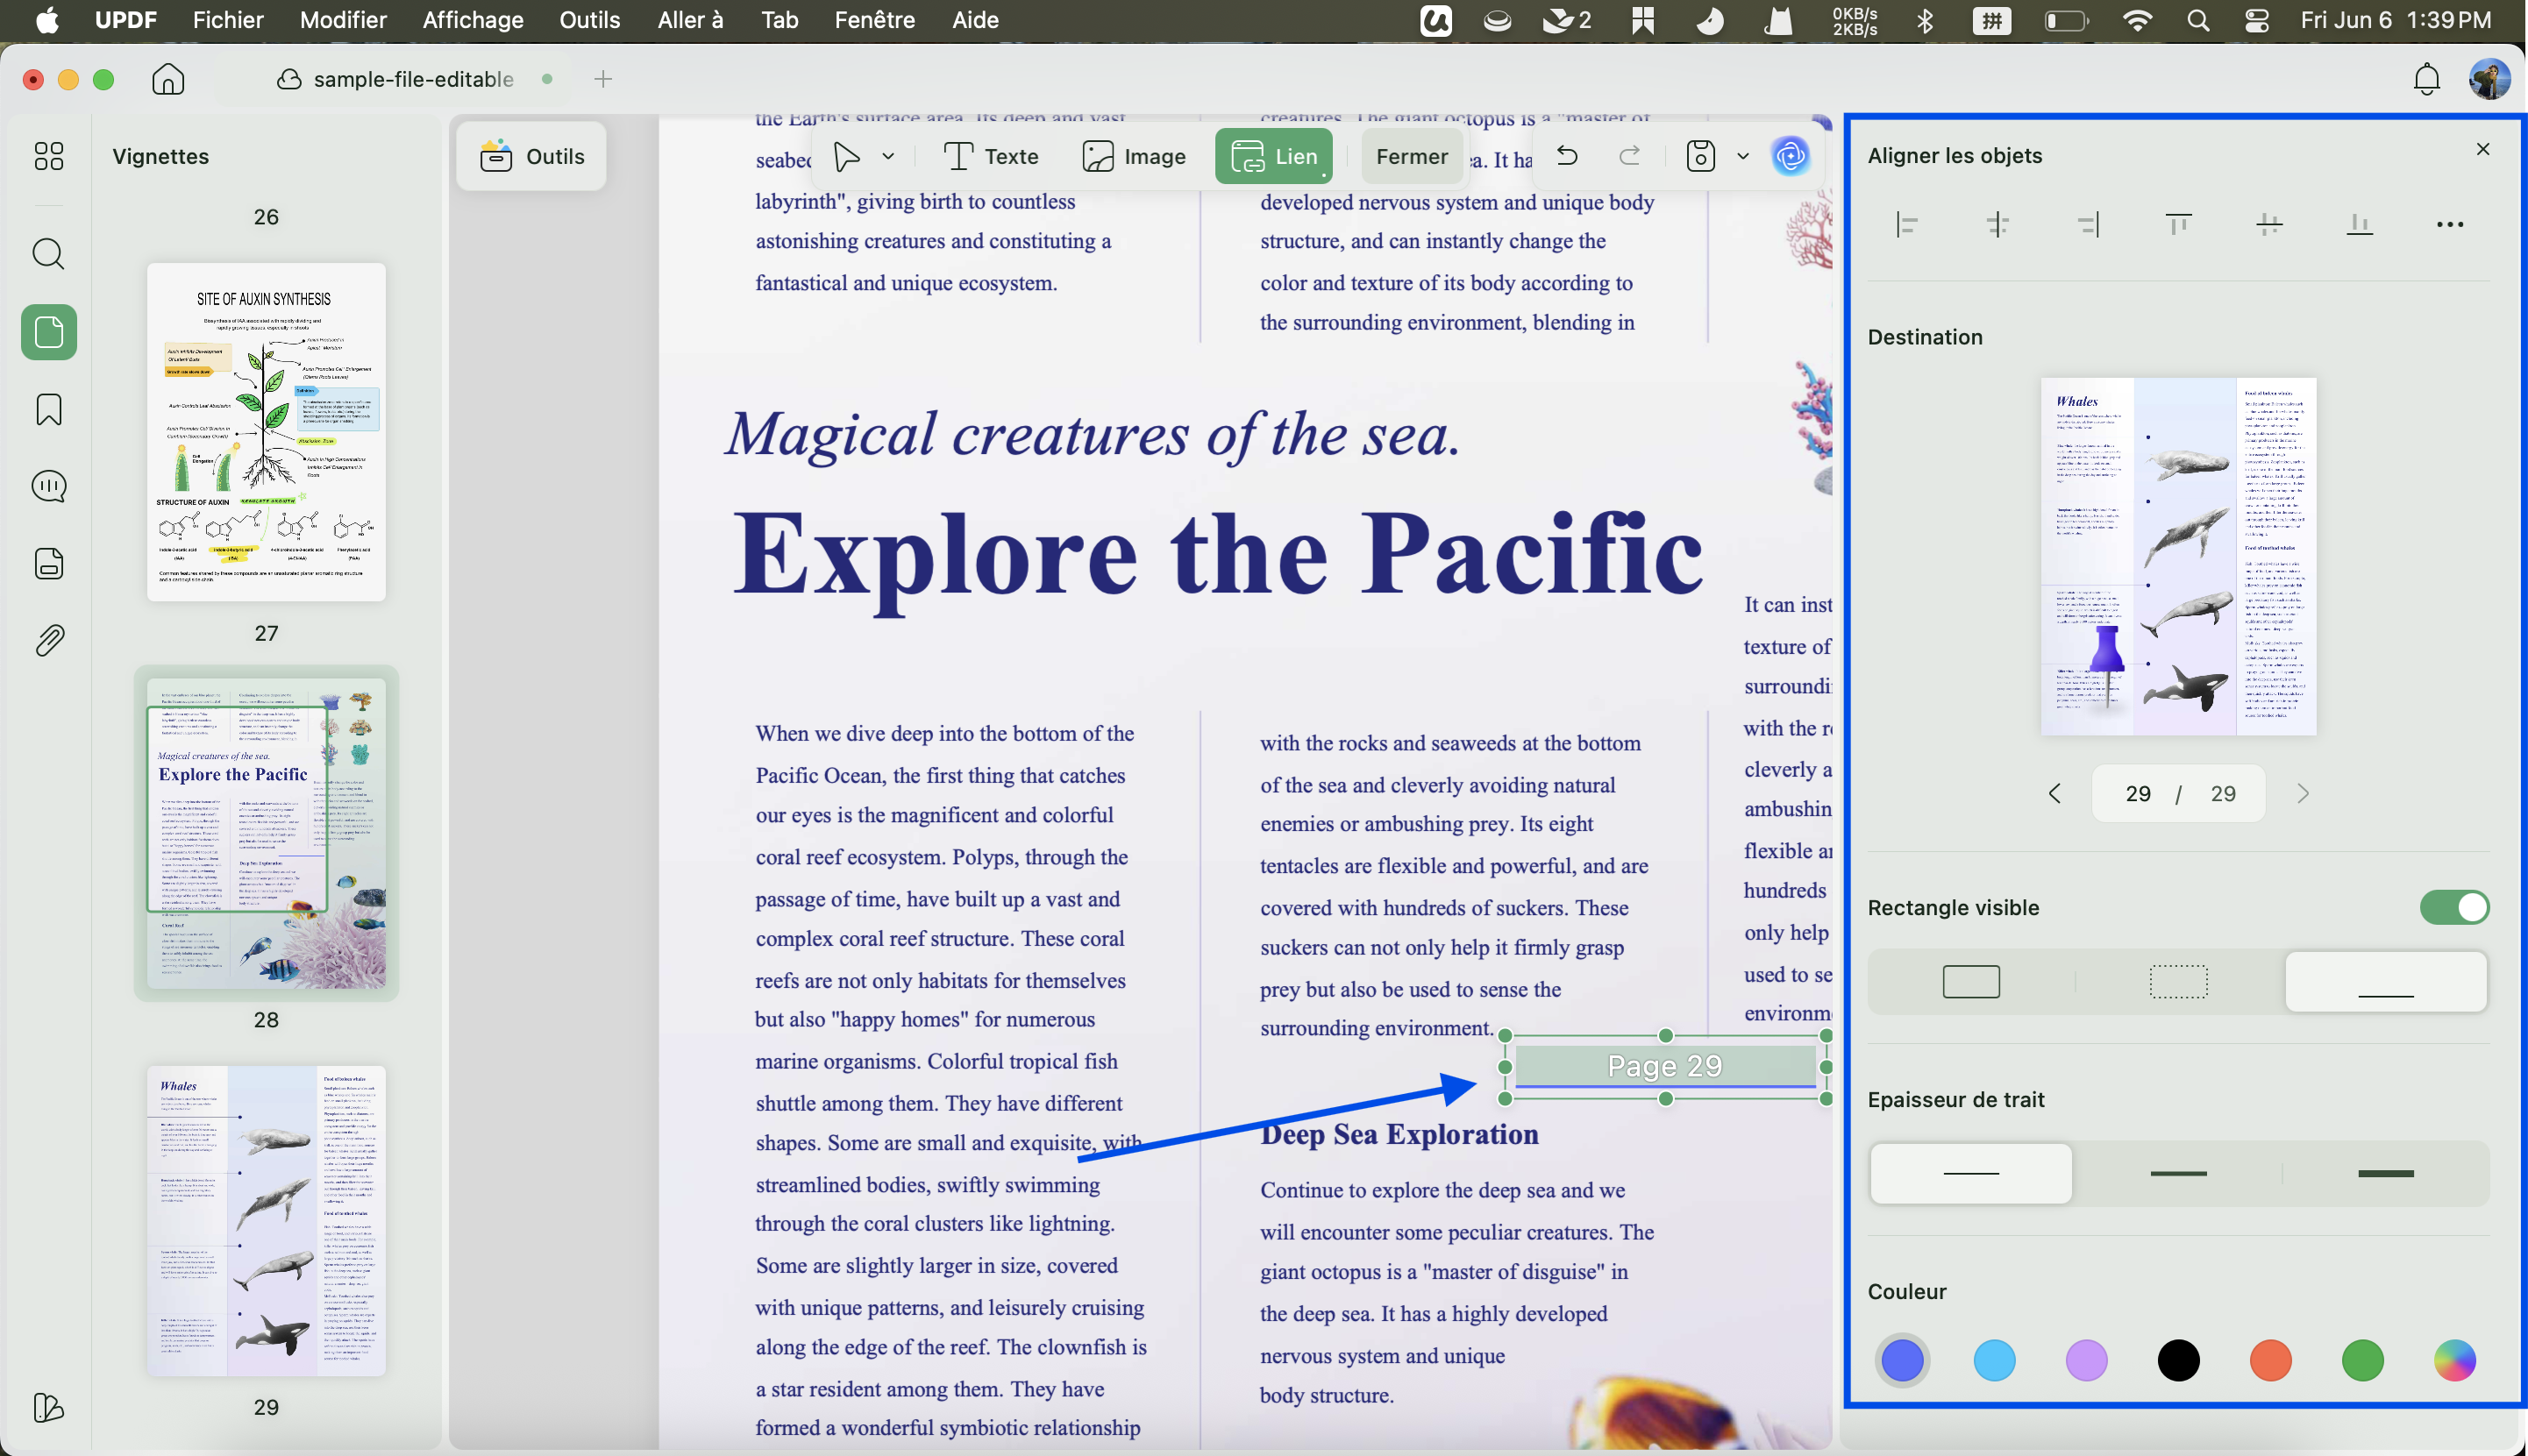Open the form fields sidebar icon
Image resolution: width=2528 pixels, height=1456 pixels.
48,564
